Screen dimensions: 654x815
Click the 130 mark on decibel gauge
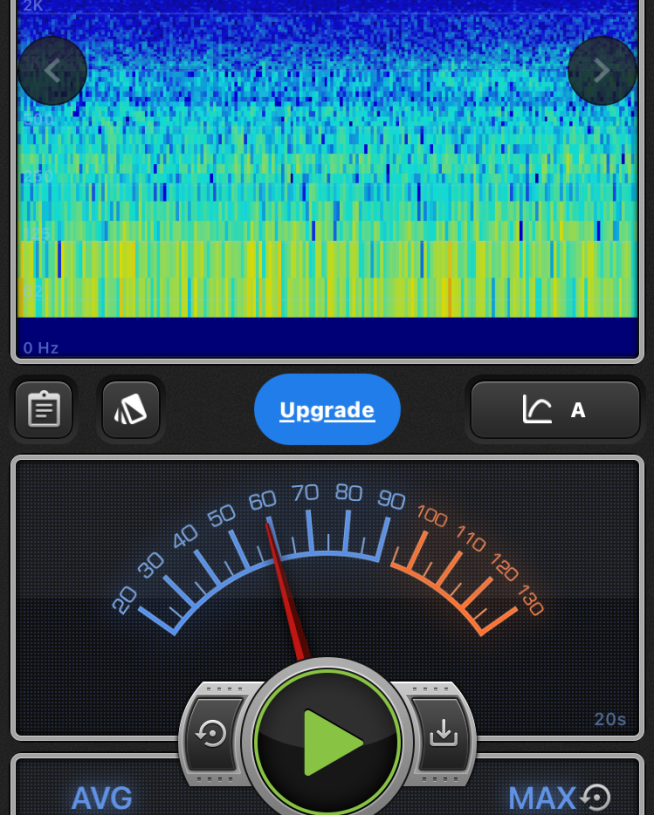coord(530,604)
